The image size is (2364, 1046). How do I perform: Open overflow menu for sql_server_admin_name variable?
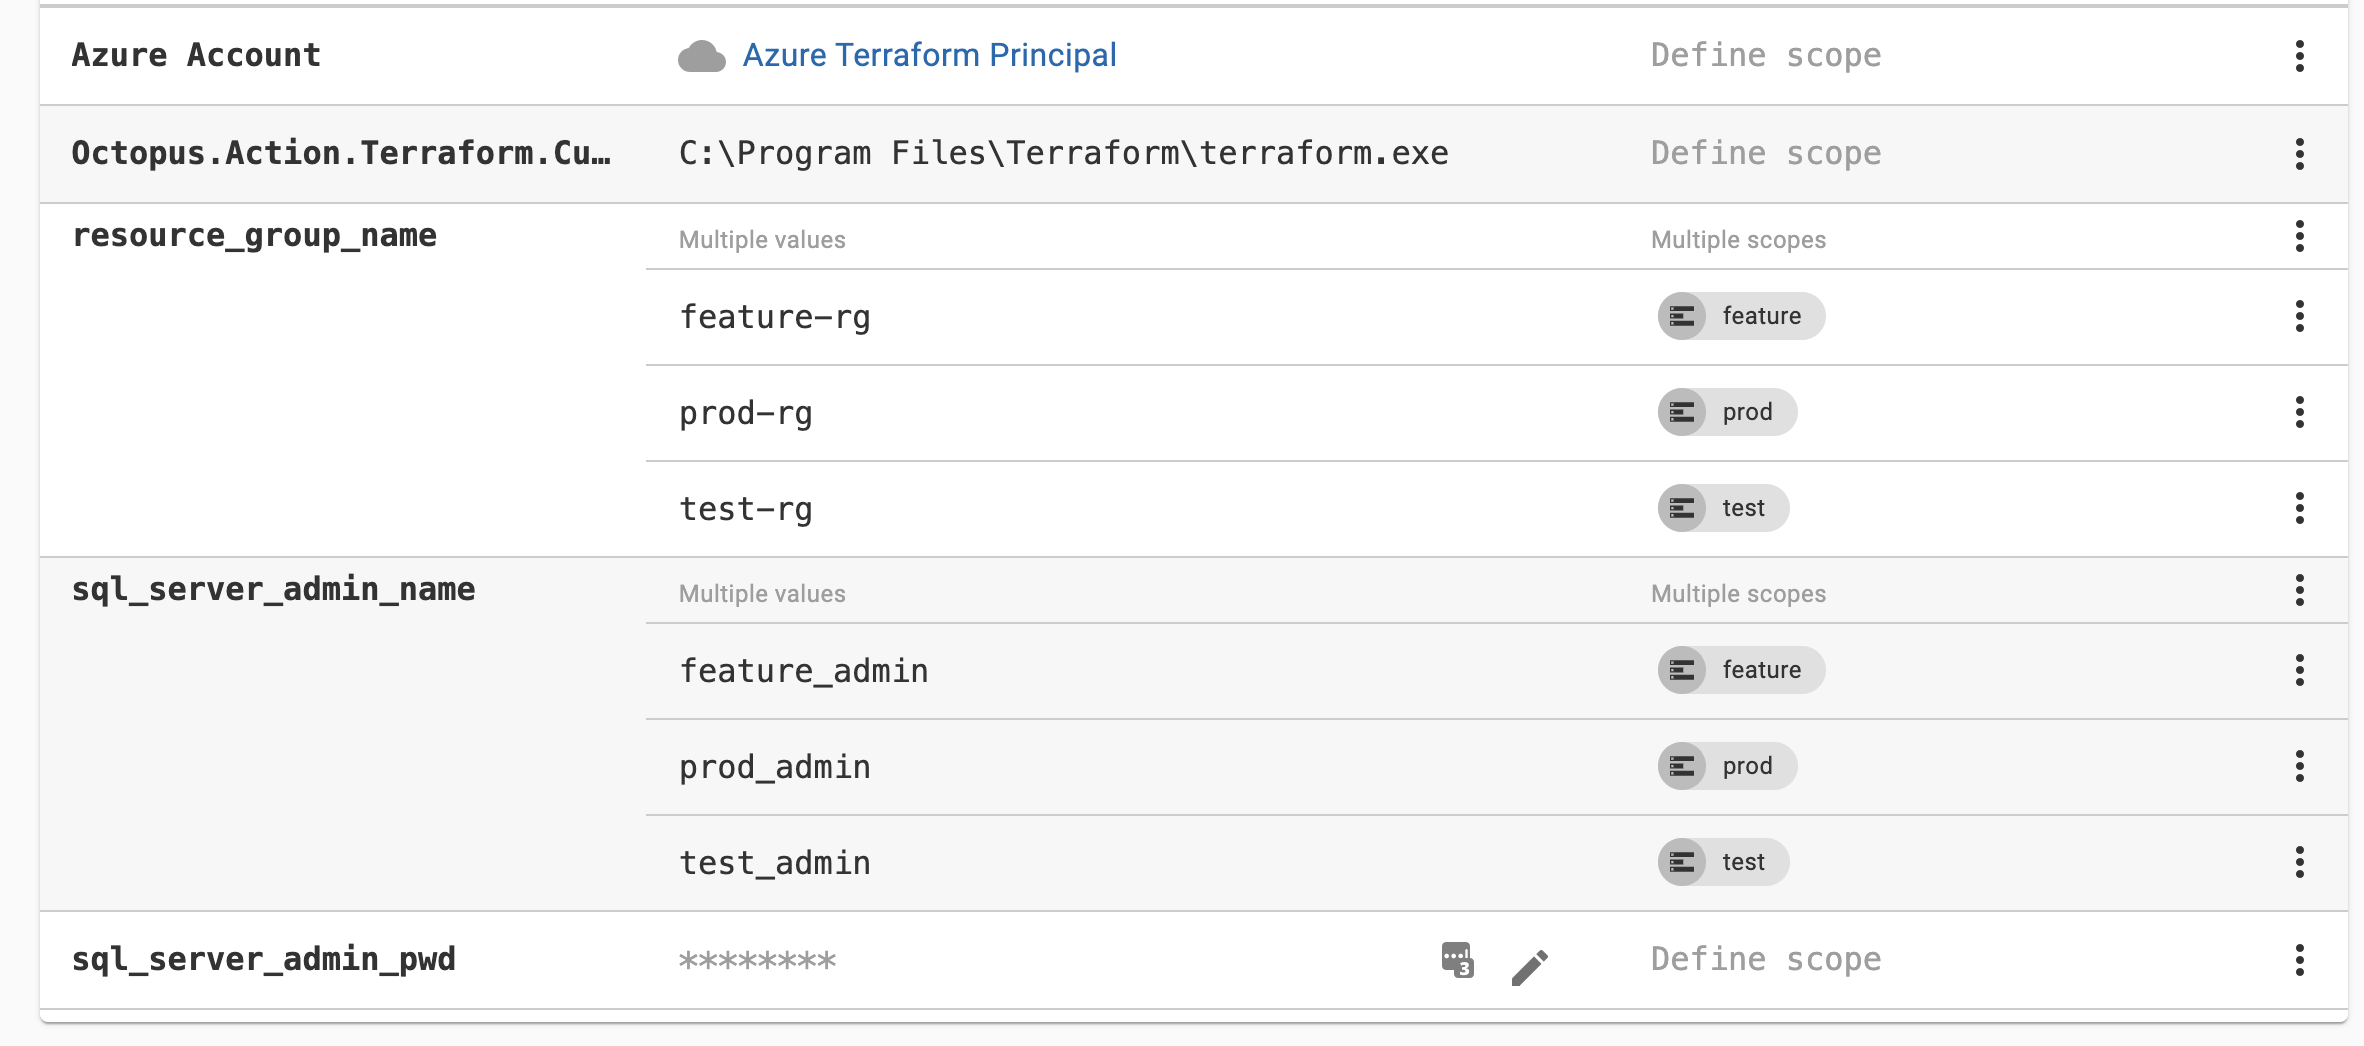click(x=2299, y=590)
